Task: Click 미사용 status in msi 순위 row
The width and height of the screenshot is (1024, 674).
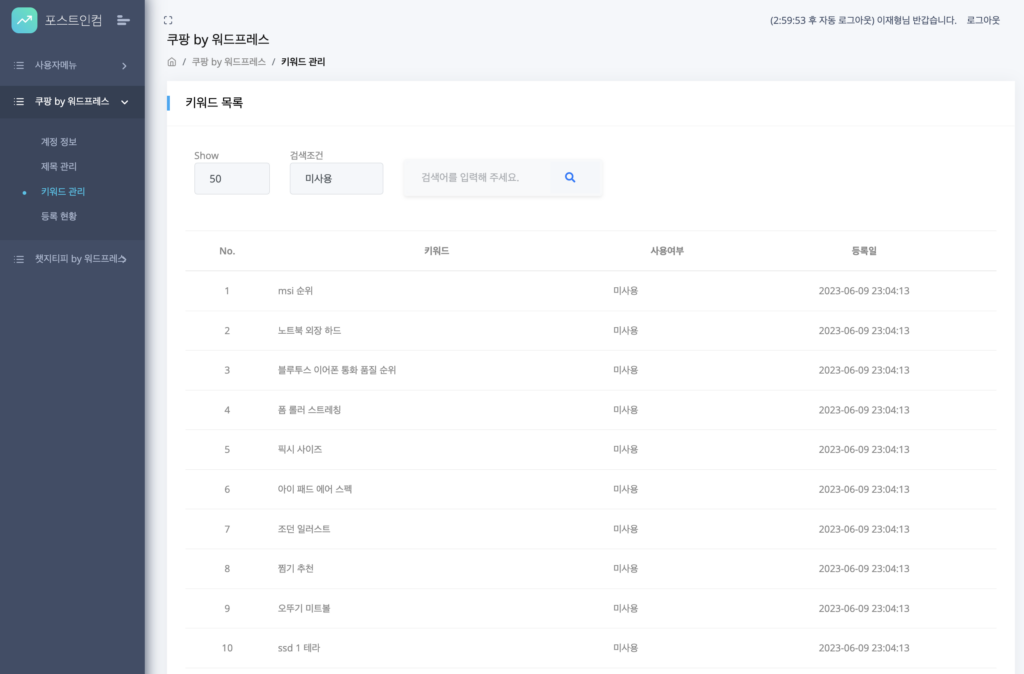Action: coord(626,291)
